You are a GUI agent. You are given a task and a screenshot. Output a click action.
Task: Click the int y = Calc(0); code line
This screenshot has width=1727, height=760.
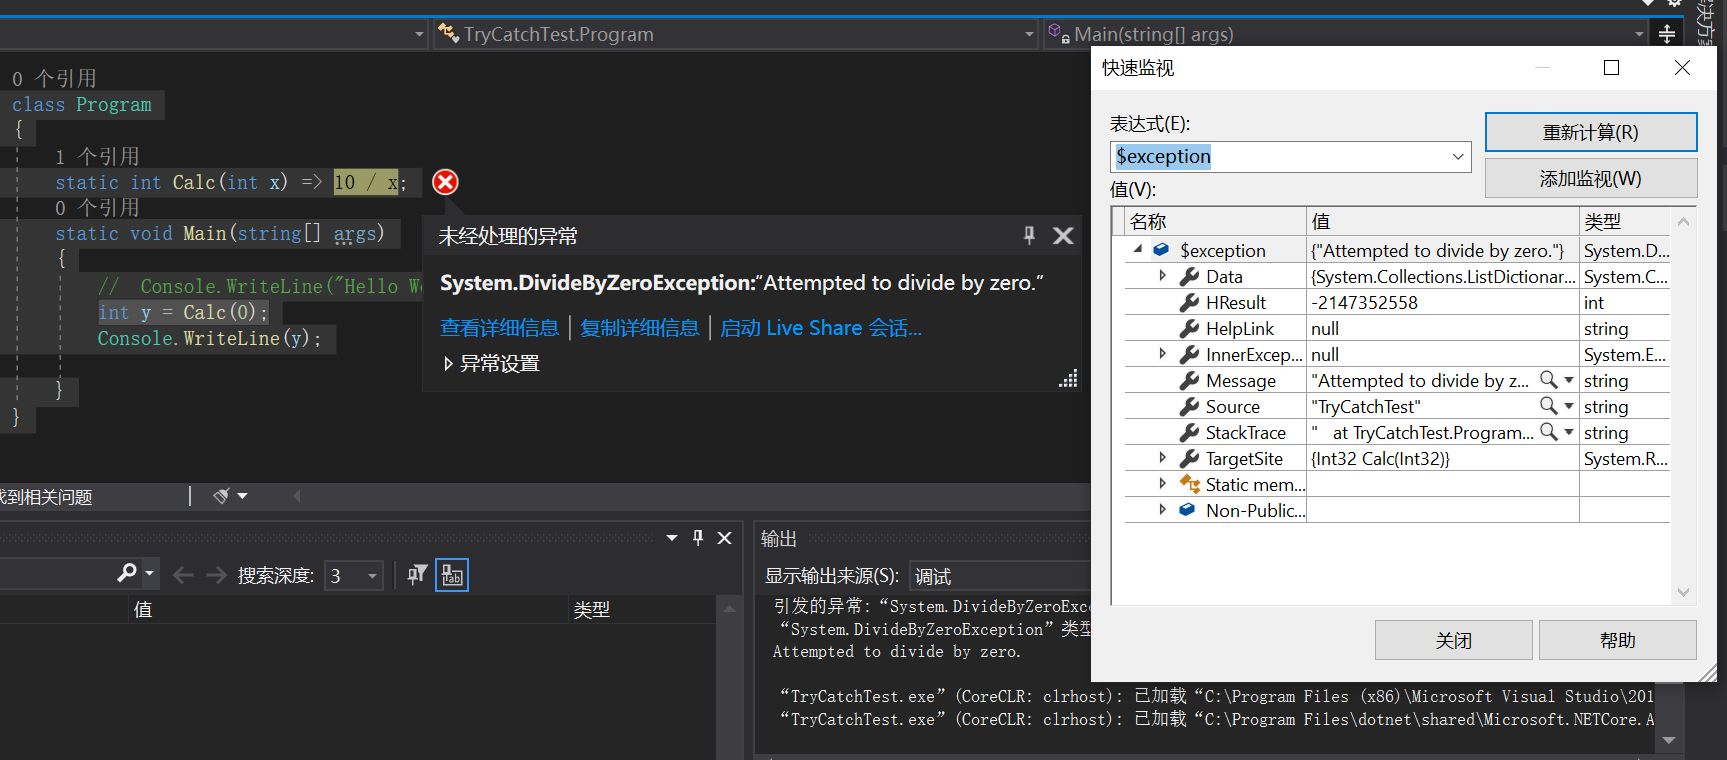(x=183, y=312)
